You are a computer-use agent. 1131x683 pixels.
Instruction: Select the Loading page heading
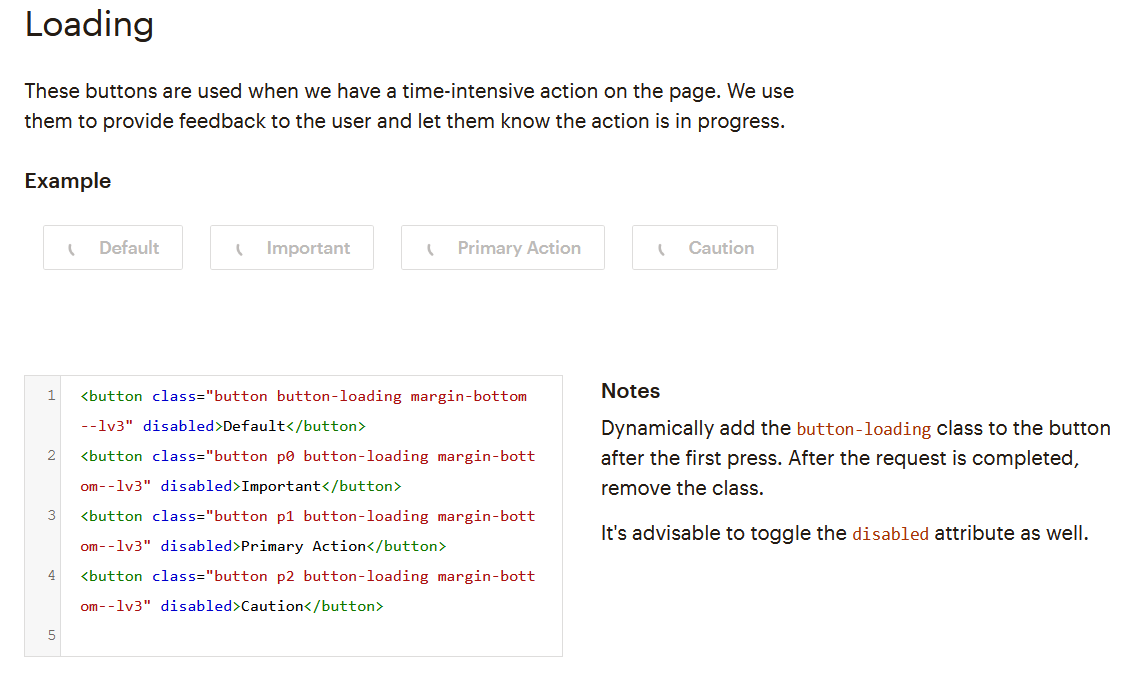(89, 25)
